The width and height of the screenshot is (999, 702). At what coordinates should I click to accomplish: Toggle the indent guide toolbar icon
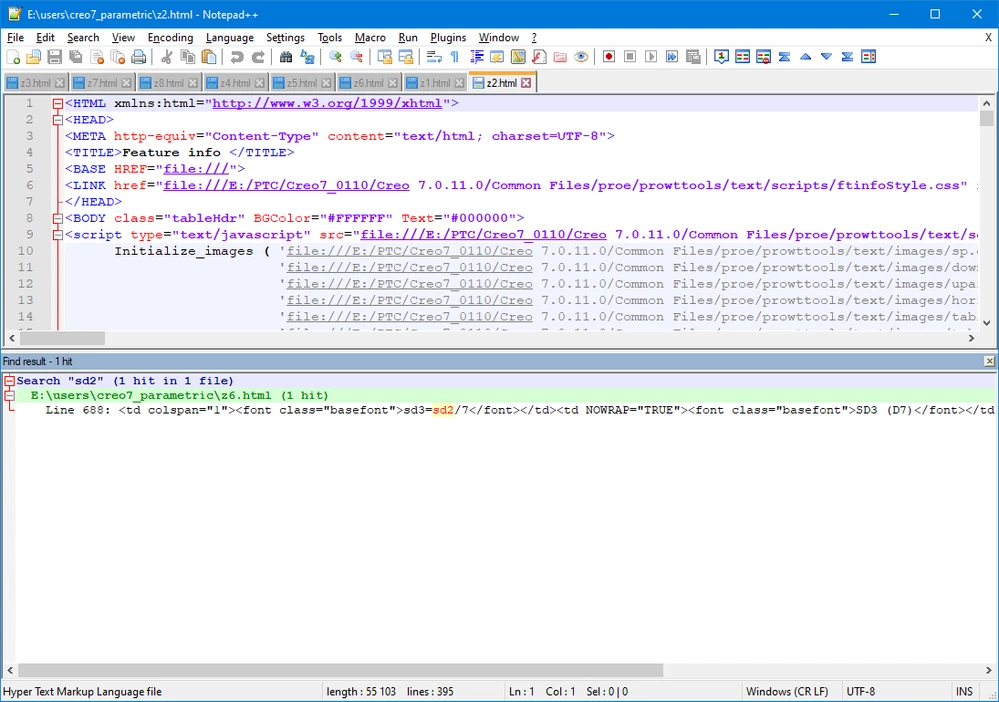click(x=476, y=57)
